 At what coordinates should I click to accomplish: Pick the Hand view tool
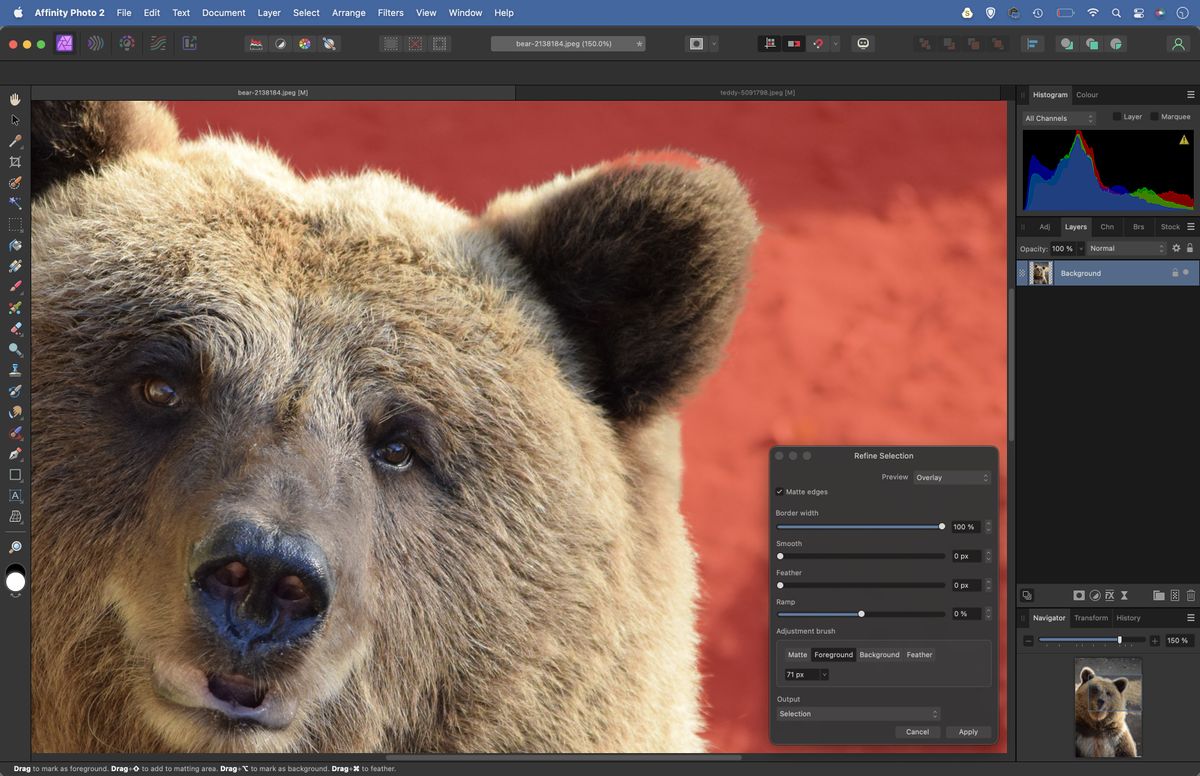14,99
